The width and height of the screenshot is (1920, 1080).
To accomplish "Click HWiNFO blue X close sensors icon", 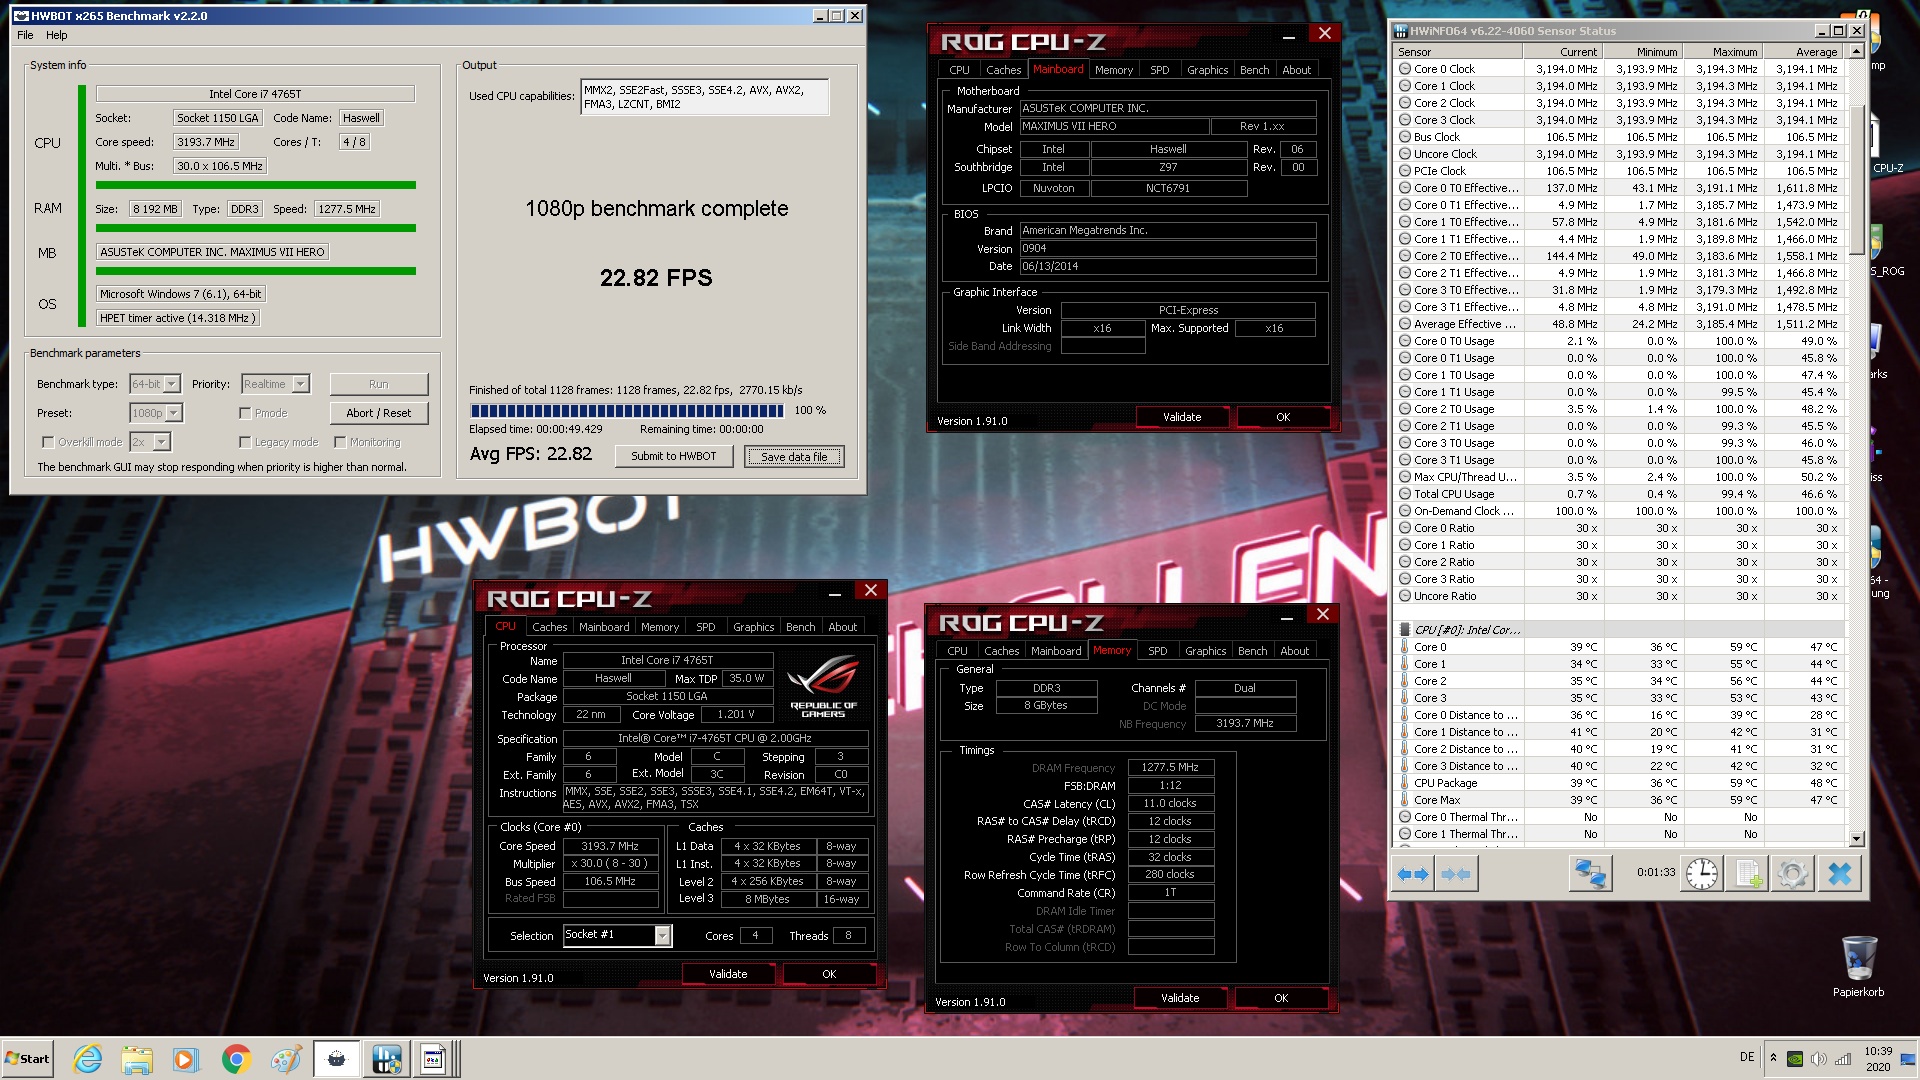I will [x=1839, y=874].
